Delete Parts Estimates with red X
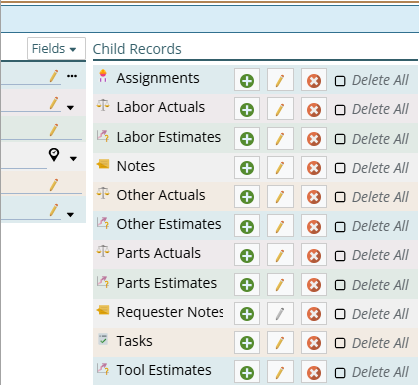The width and height of the screenshot is (419, 385). pos(314,284)
